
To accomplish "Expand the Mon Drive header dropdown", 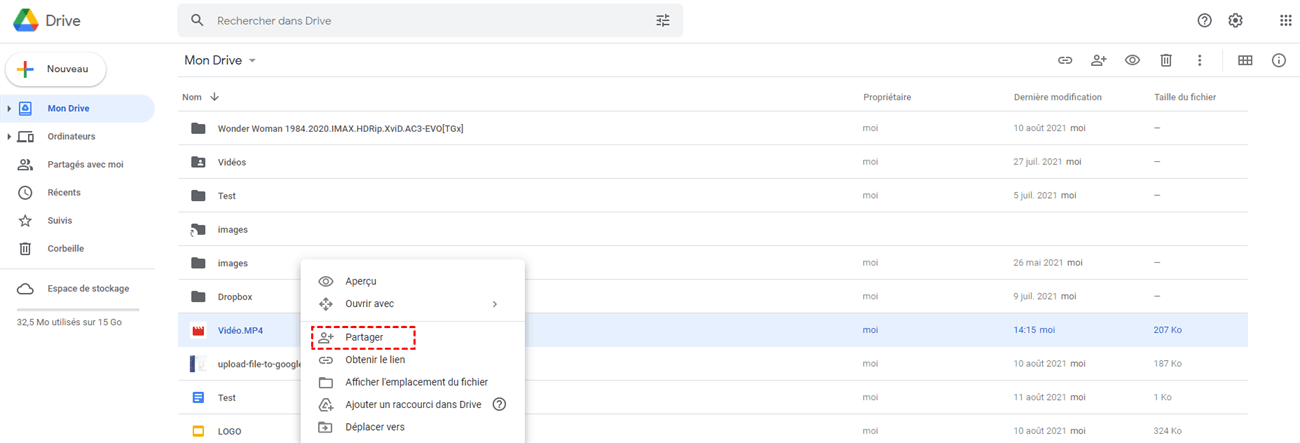I will click(x=253, y=61).
